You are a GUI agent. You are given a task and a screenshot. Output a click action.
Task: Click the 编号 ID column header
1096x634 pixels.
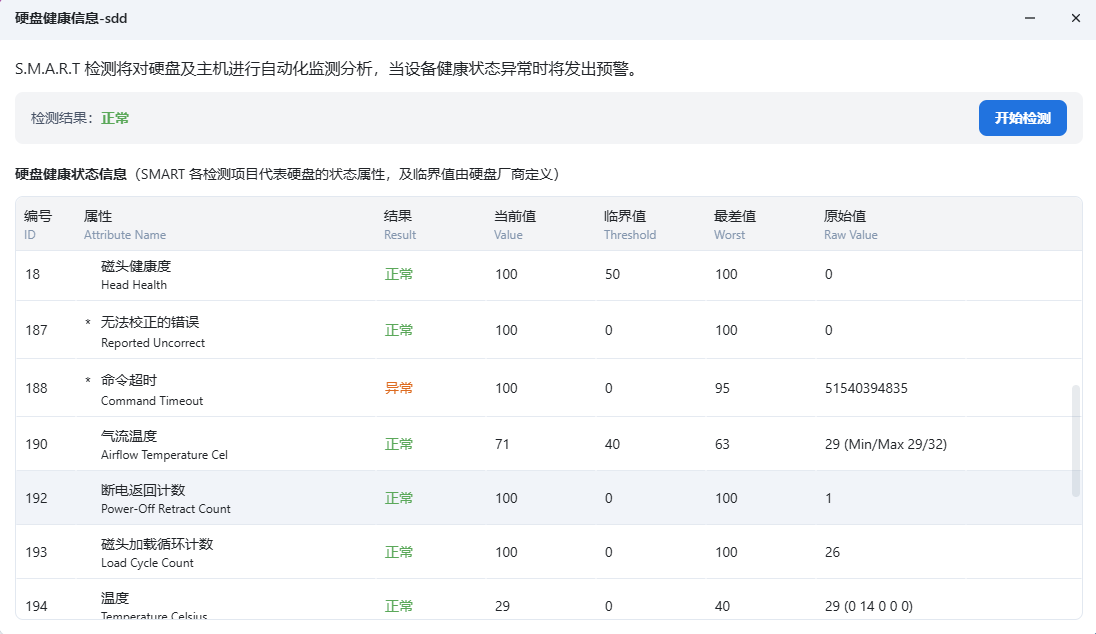click(x=38, y=224)
